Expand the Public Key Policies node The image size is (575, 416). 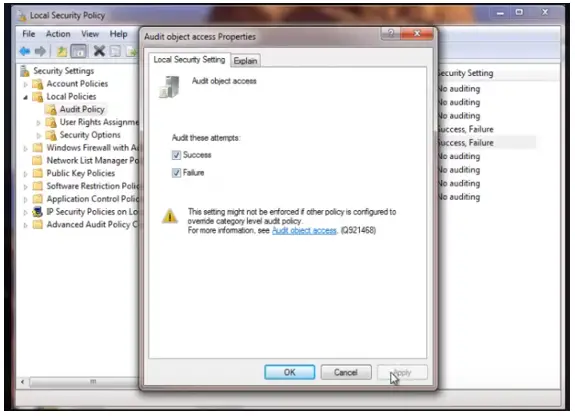click(25, 174)
